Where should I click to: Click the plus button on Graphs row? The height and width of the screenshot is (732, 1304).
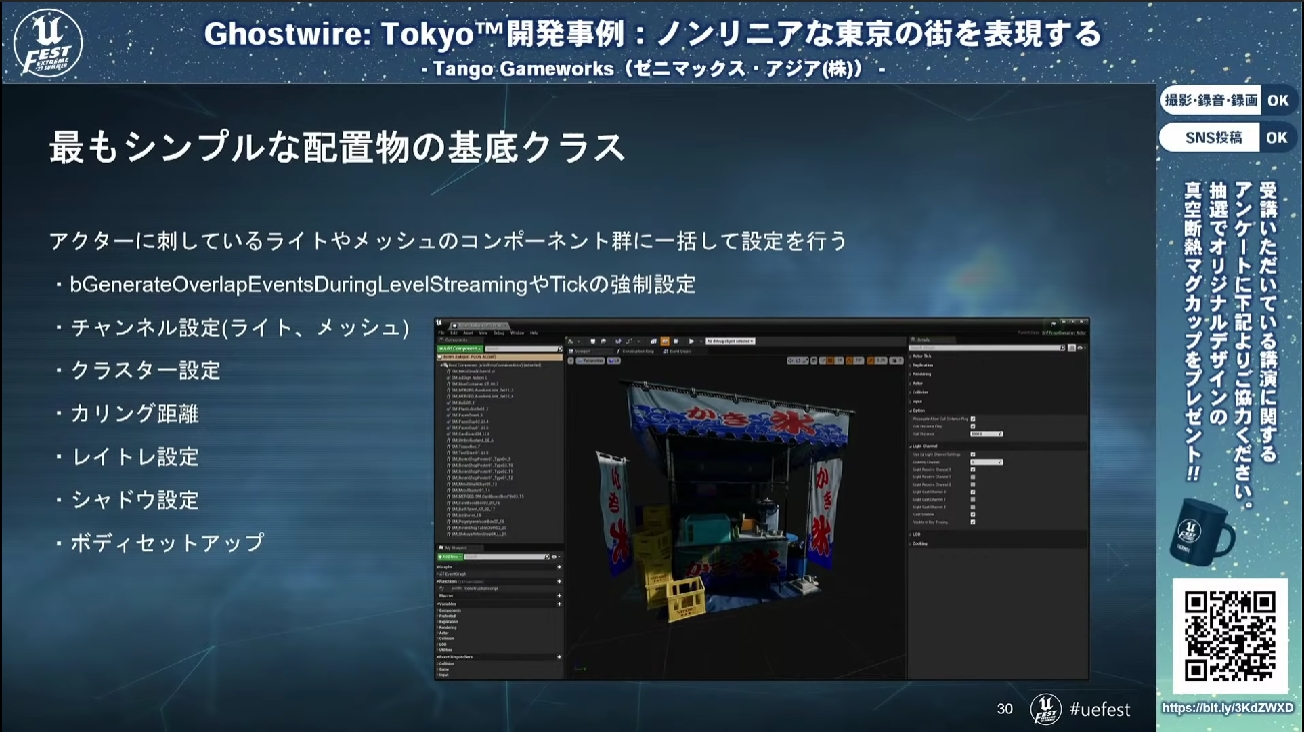[x=559, y=566]
